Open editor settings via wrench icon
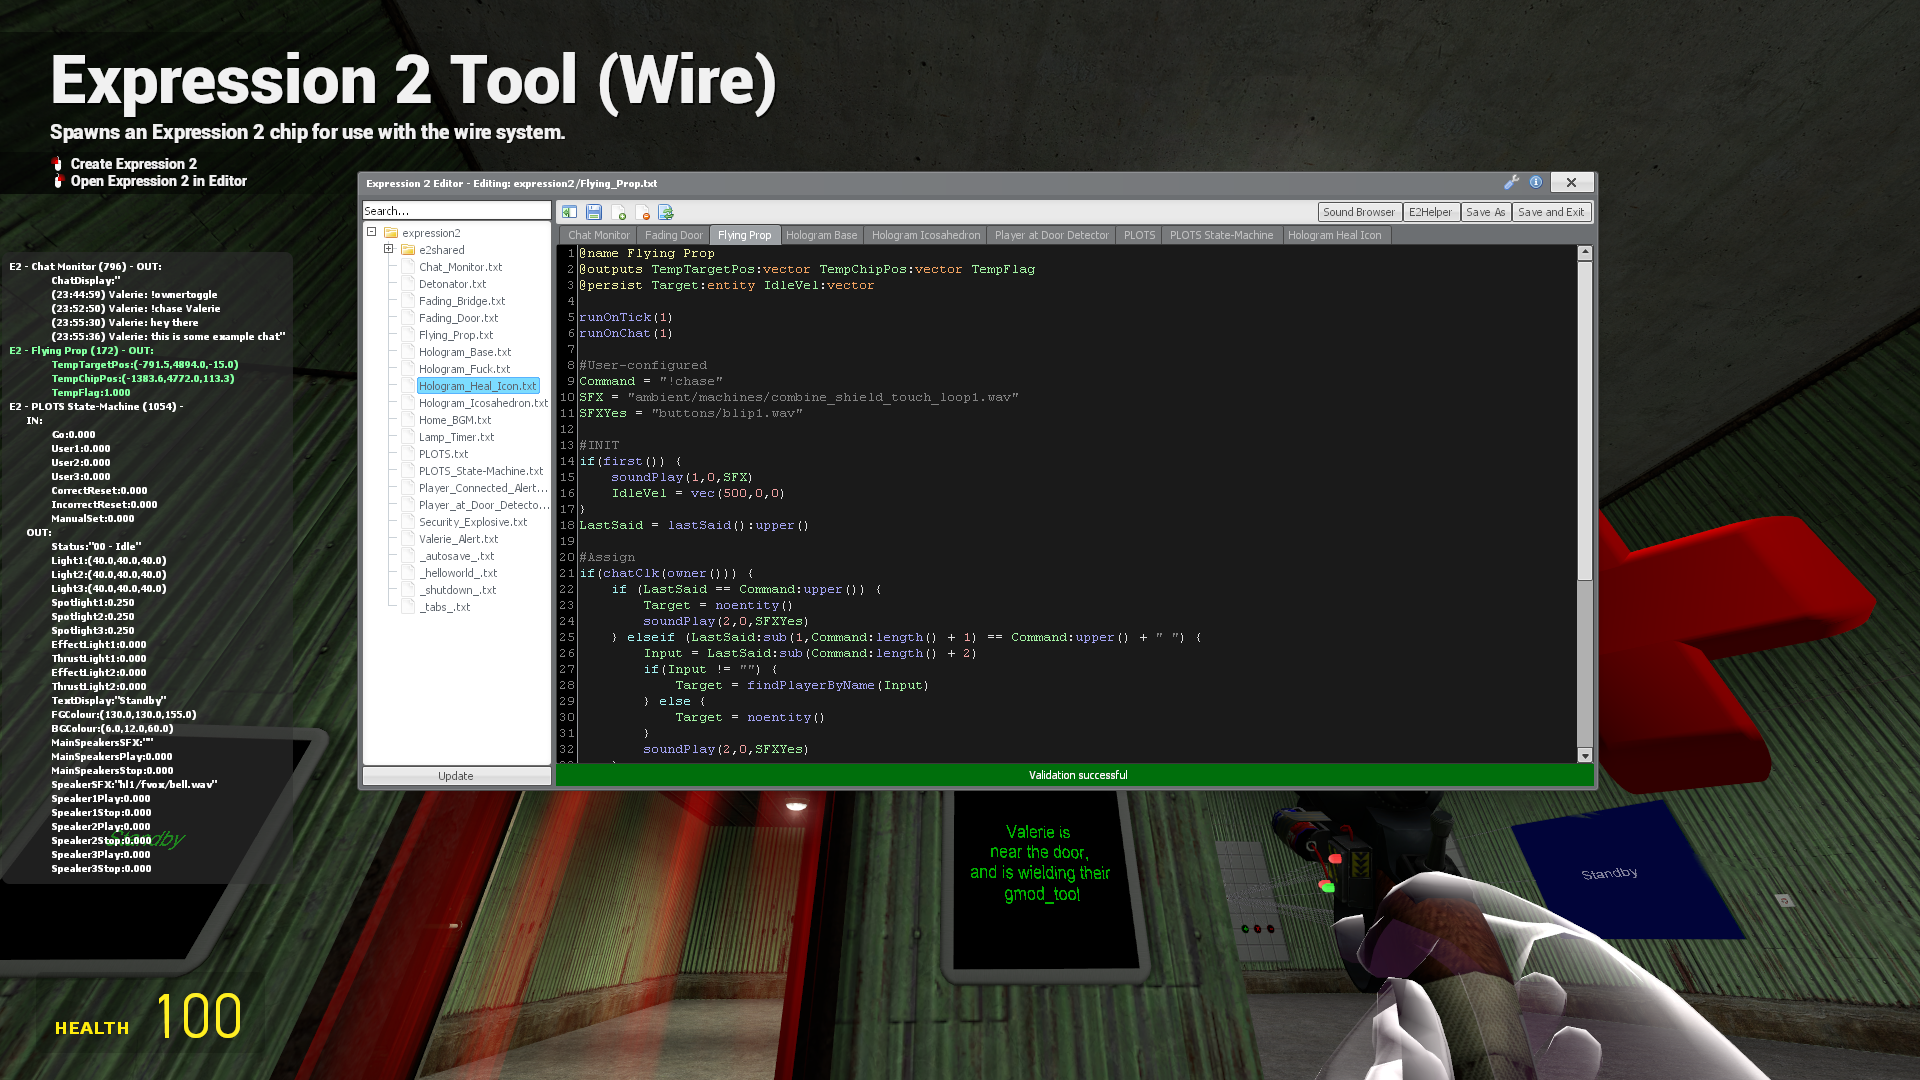1920x1080 pixels. point(1511,182)
